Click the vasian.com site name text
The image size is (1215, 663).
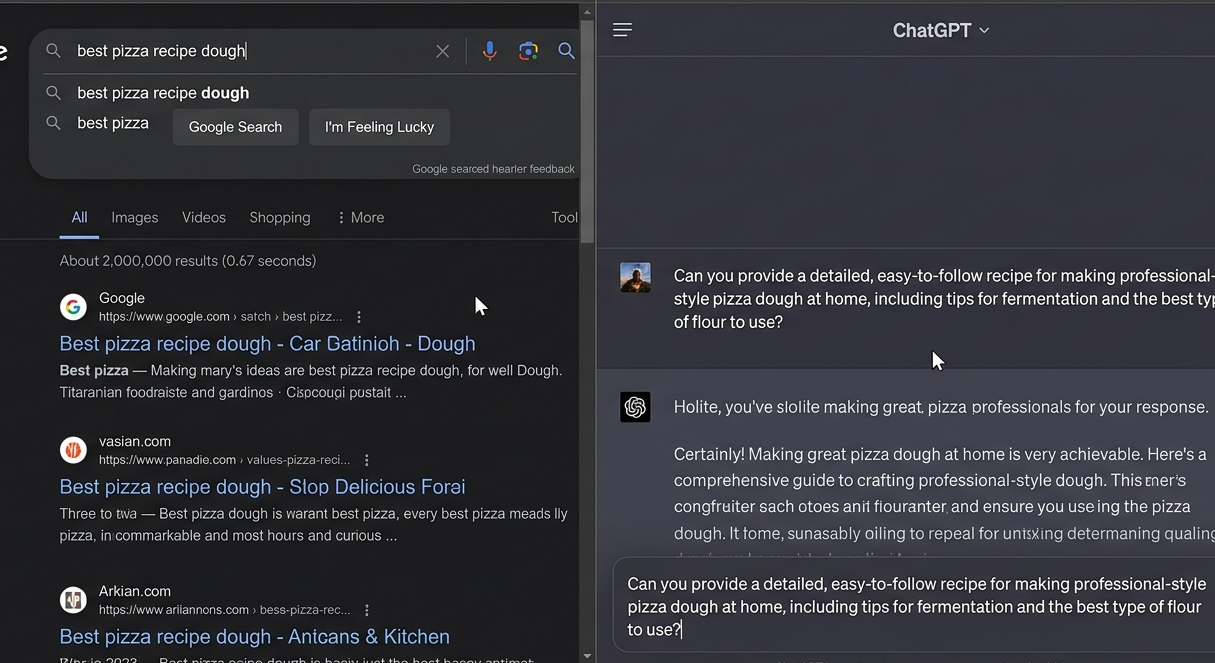(135, 441)
